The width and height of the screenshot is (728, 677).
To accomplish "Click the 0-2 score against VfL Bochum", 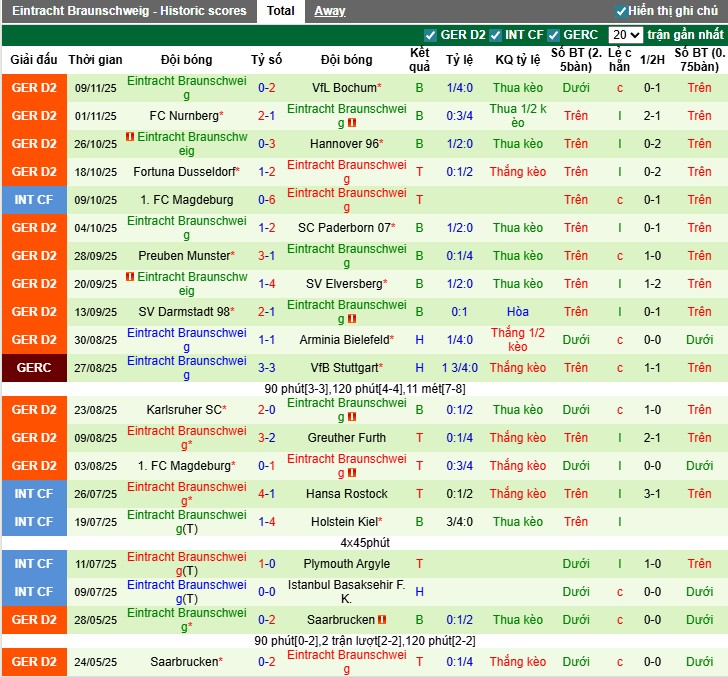I will pyautogui.click(x=266, y=88).
